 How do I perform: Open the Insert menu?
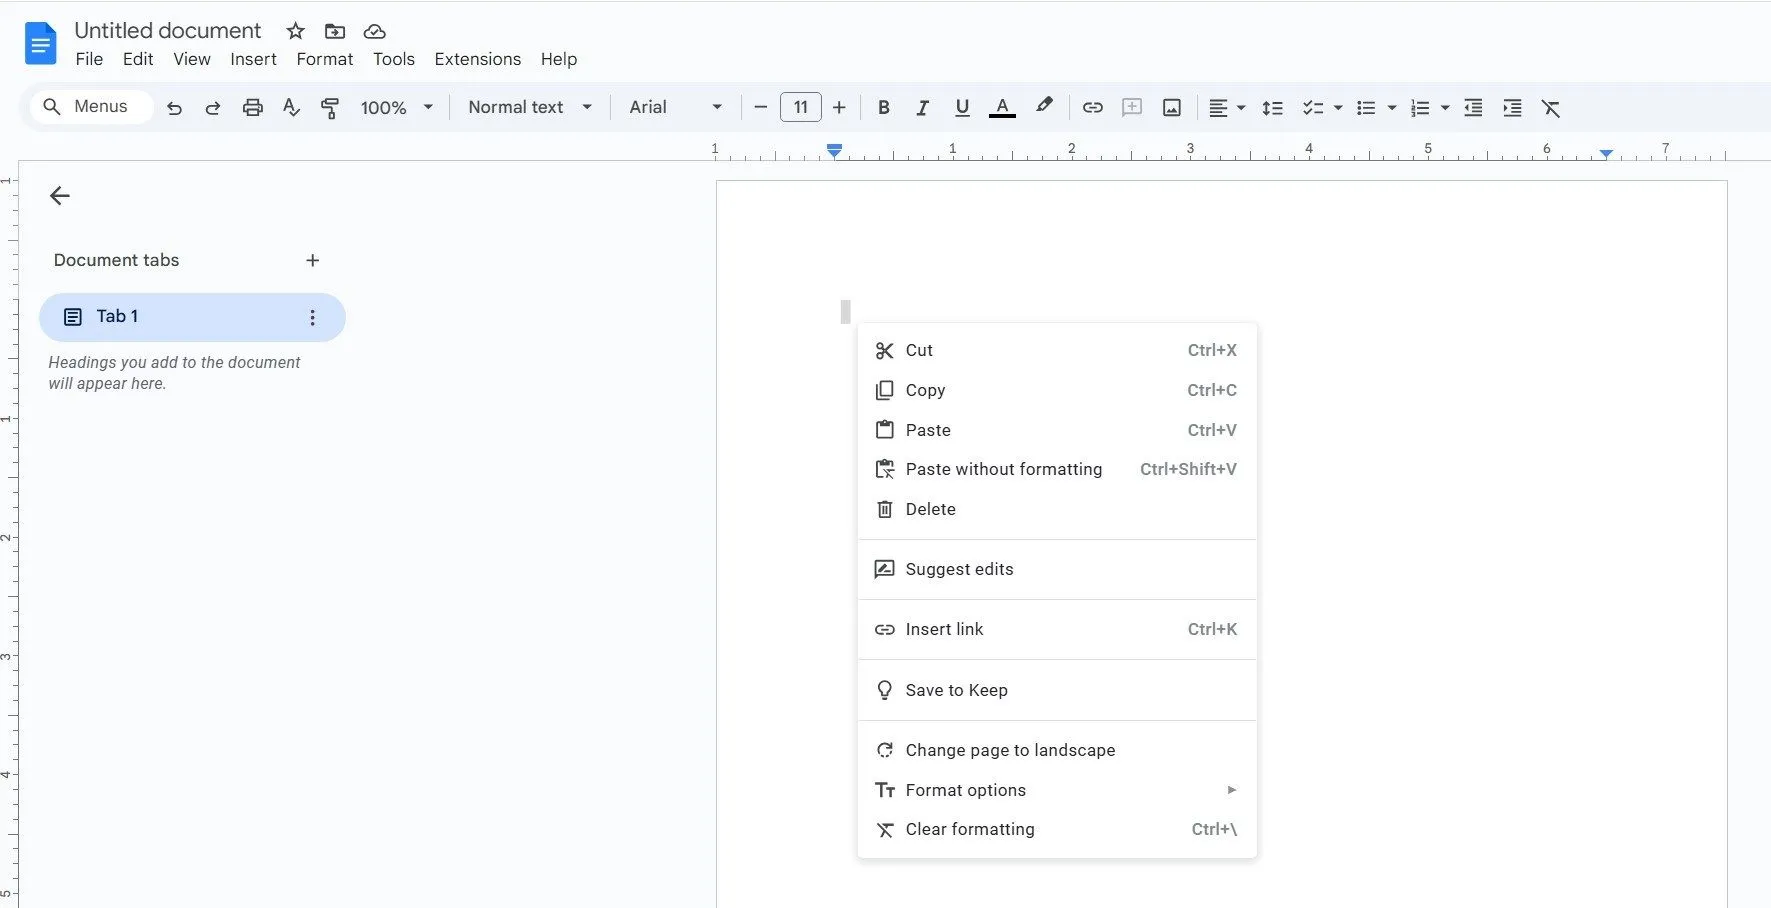(x=252, y=59)
